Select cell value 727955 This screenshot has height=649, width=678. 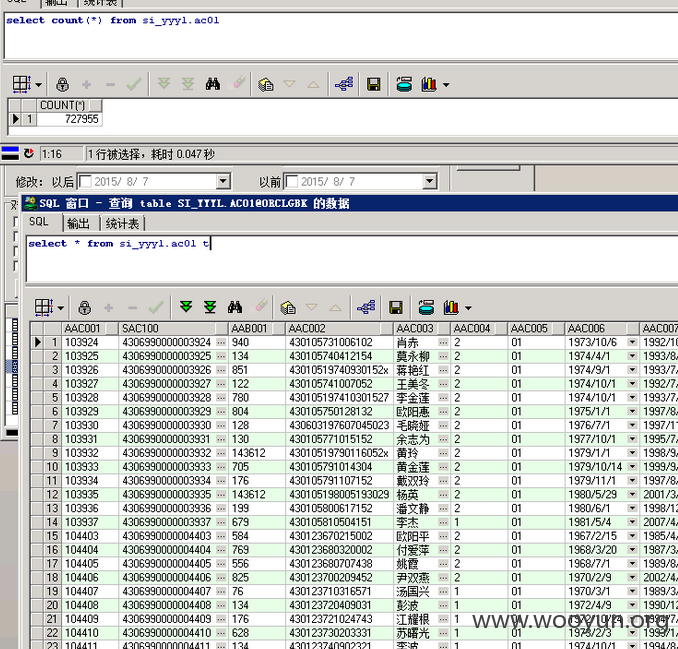[69, 119]
